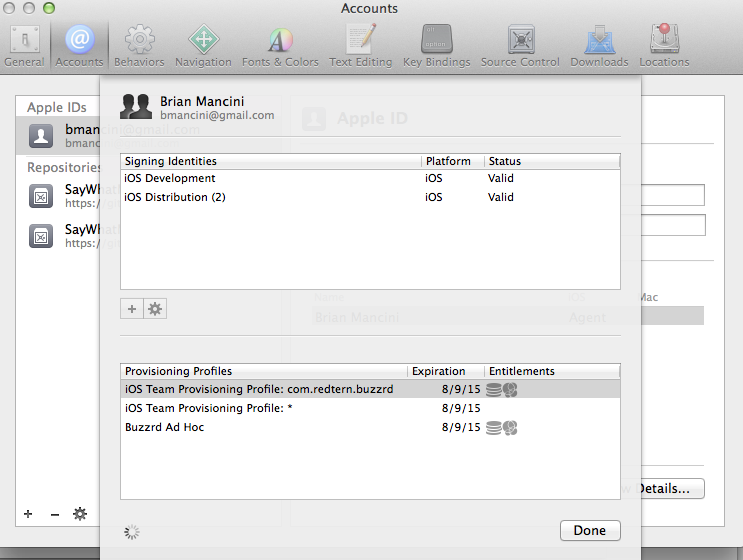The height and width of the screenshot is (560, 743).
Task: Open Navigation preferences pane
Action: 203,46
